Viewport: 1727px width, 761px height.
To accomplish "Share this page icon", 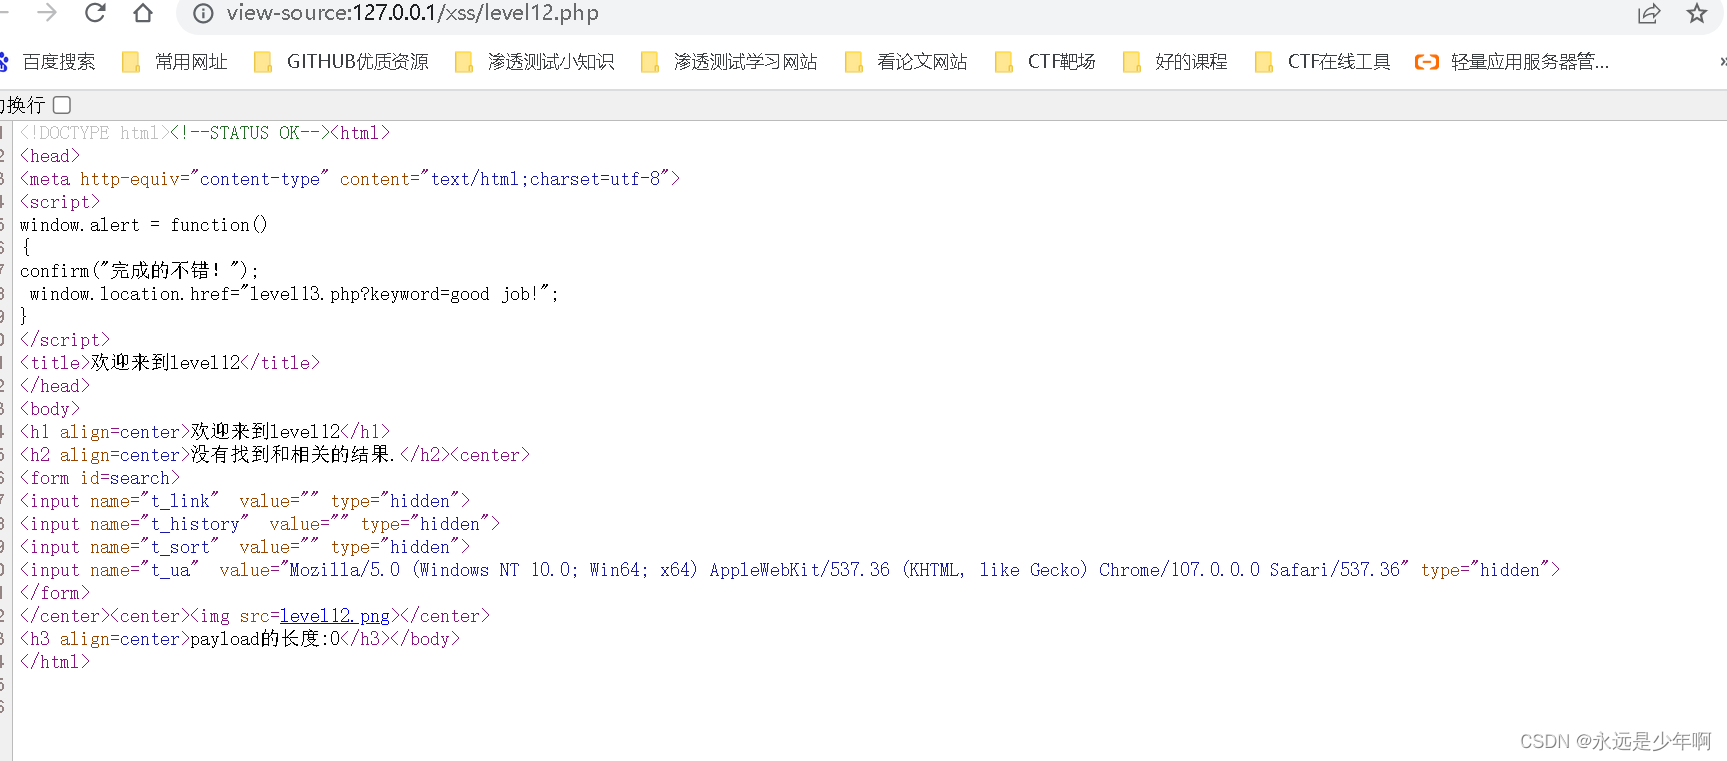I will [x=1649, y=13].
